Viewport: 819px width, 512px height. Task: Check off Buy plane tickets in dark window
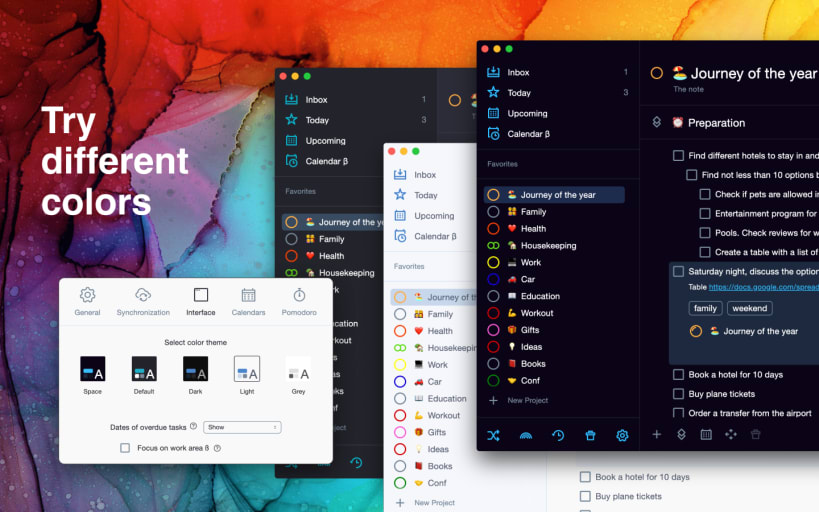(x=678, y=393)
